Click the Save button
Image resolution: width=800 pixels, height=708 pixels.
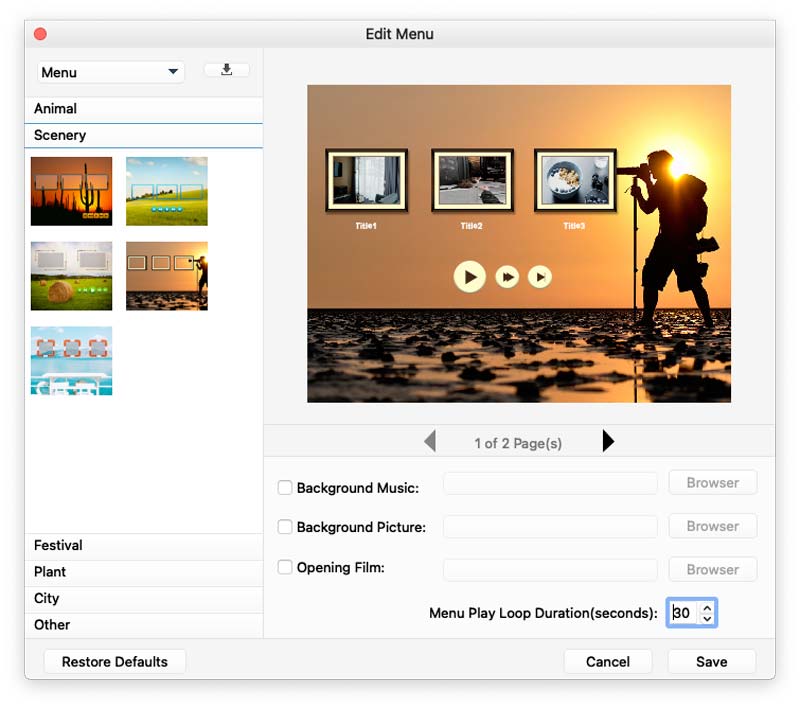click(x=712, y=662)
